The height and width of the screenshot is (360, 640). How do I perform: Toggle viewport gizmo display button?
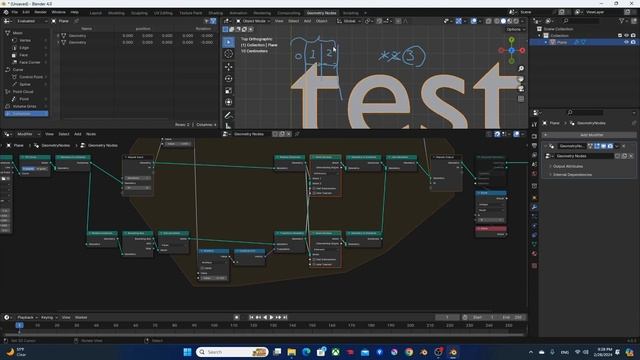(458, 21)
